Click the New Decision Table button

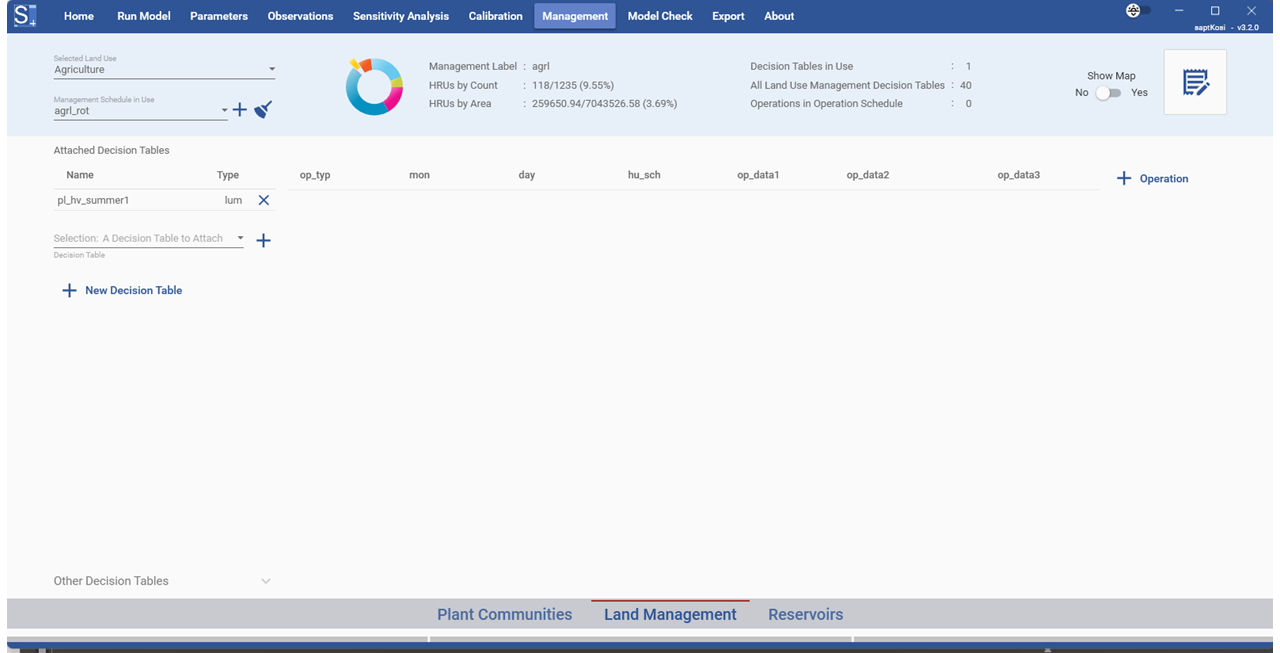point(122,290)
